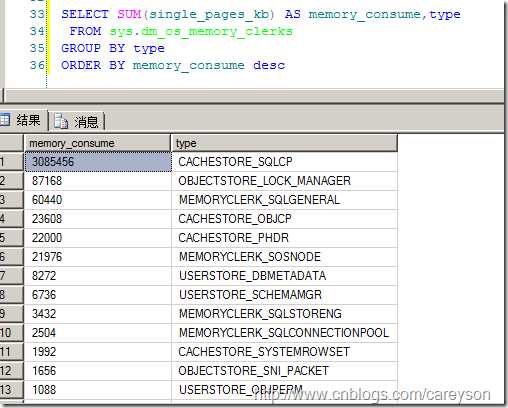Click the GROUP BY line 35 in editor

[113, 48]
